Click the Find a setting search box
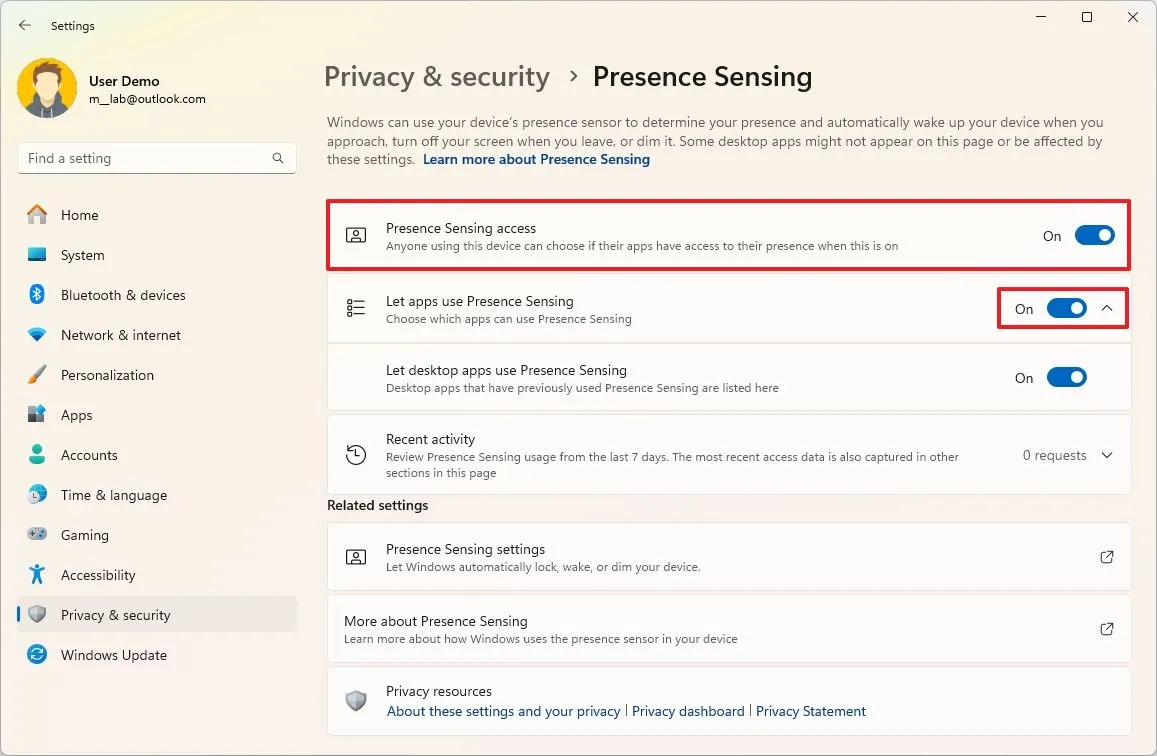Image resolution: width=1157 pixels, height=756 pixels. pyautogui.click(x=145, y=158)
